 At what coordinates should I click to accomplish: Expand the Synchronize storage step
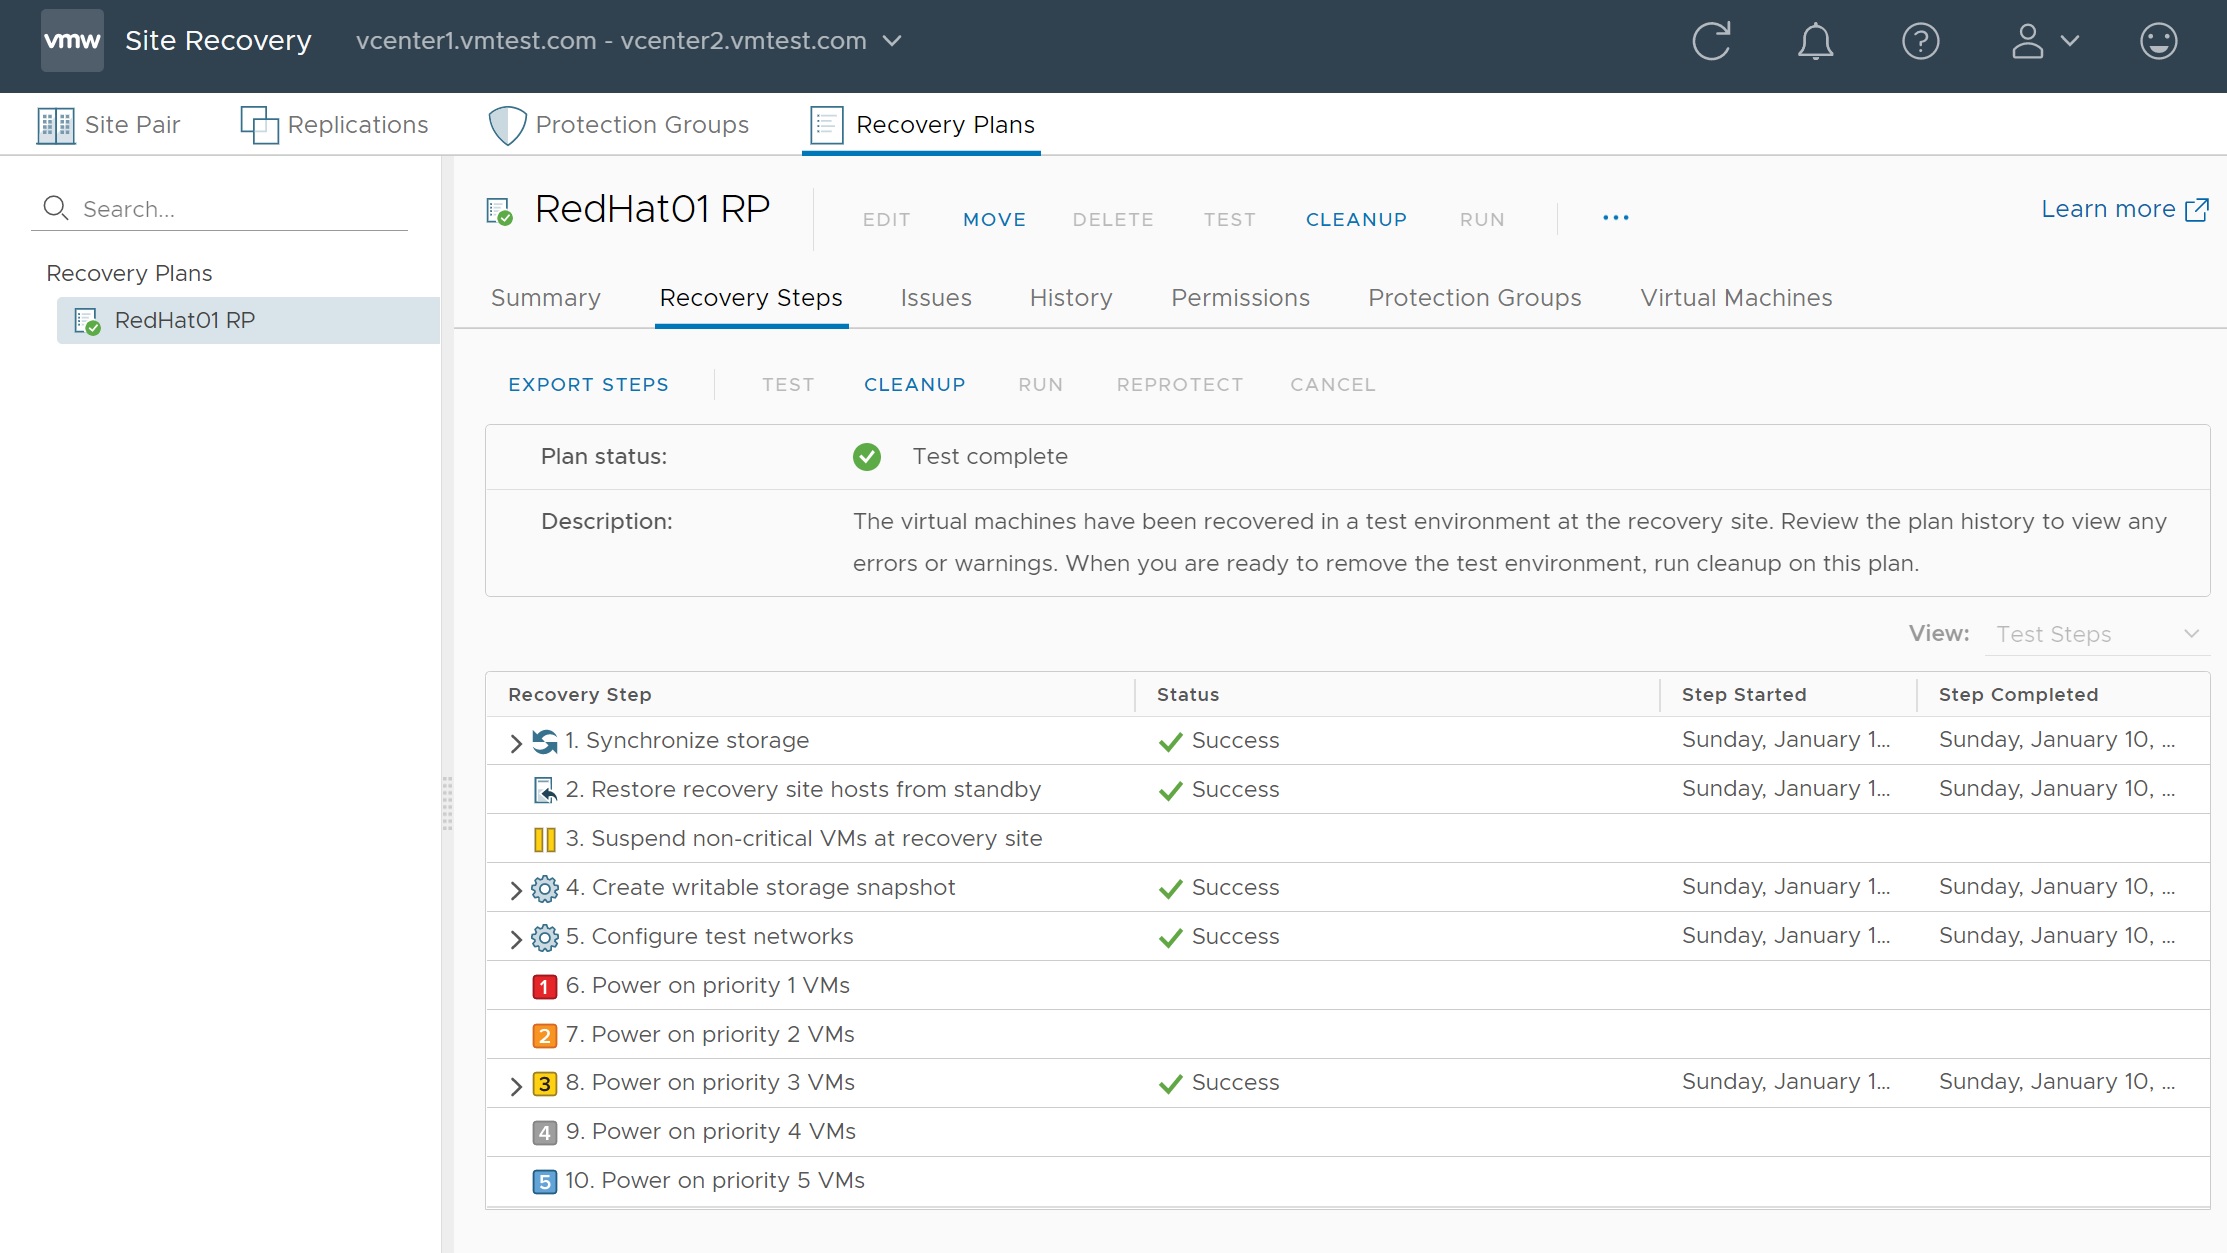tap(516, 743)
